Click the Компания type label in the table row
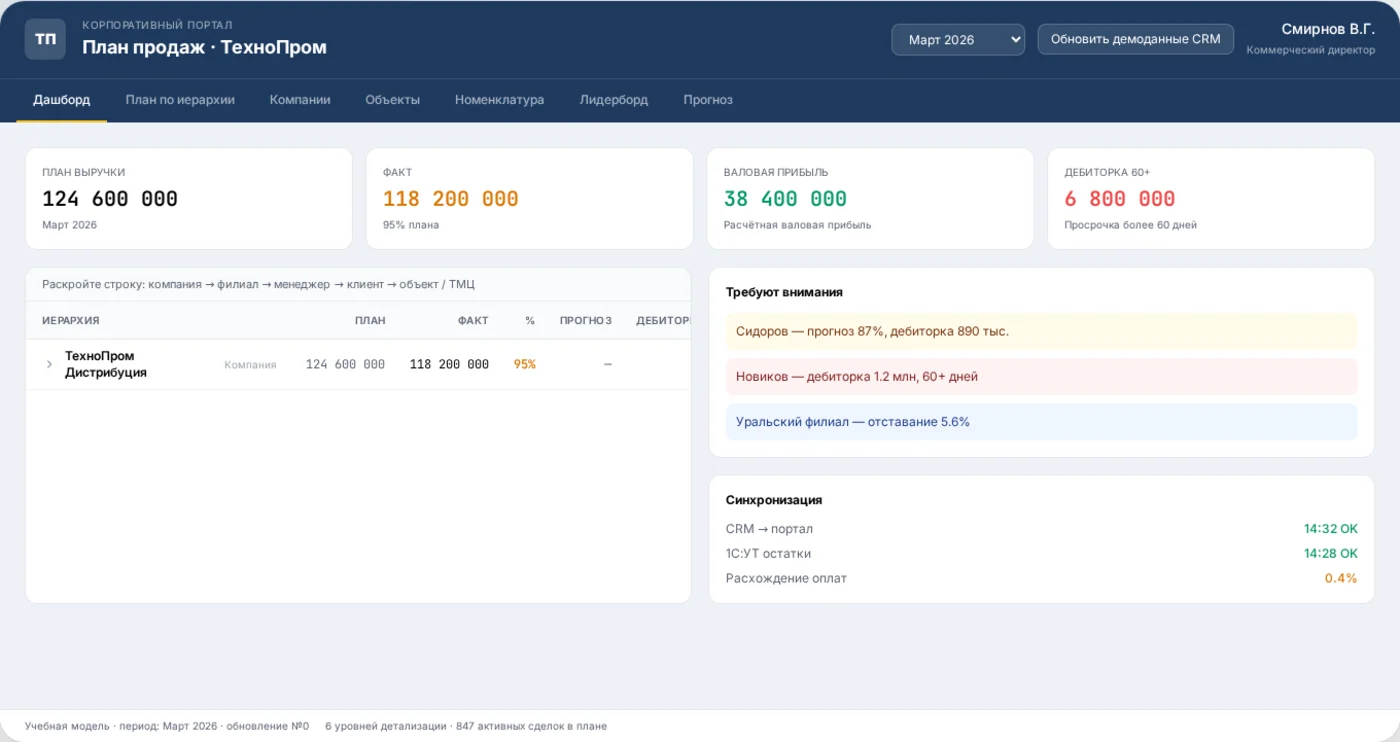 pos(250,365)
